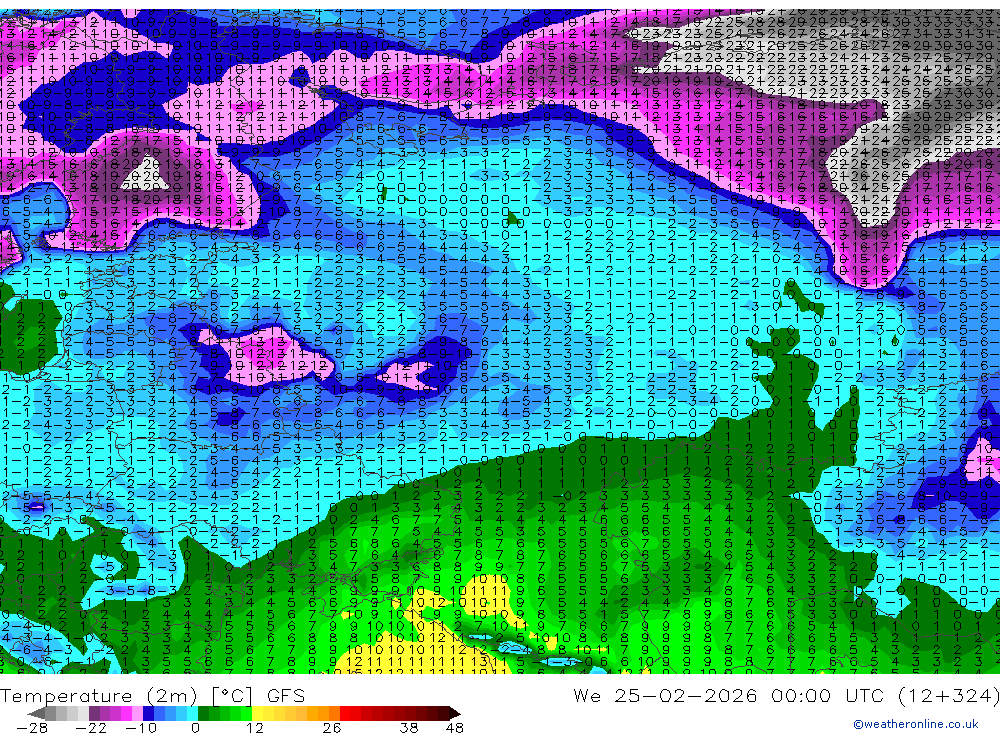1000x733 pixels.
Task: Click the dark blue legend swatch at -10
Action: [x=149, y=713]
